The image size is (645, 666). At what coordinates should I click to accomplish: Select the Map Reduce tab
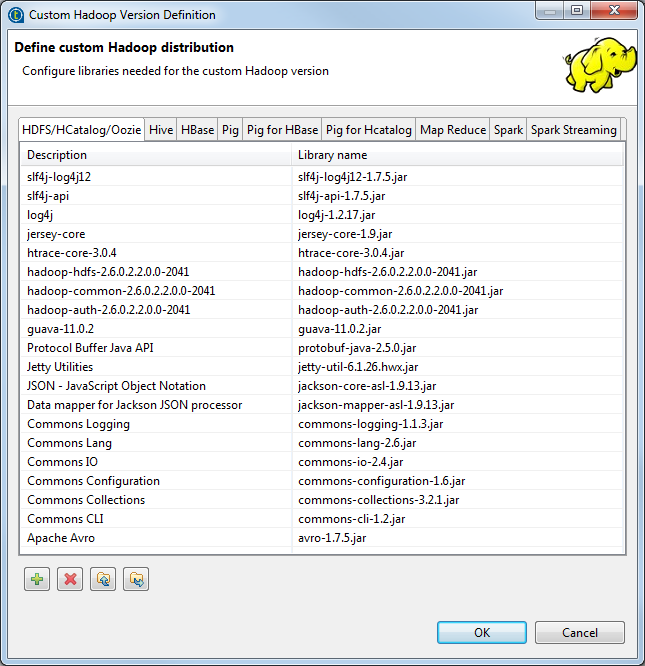[453, 130]
